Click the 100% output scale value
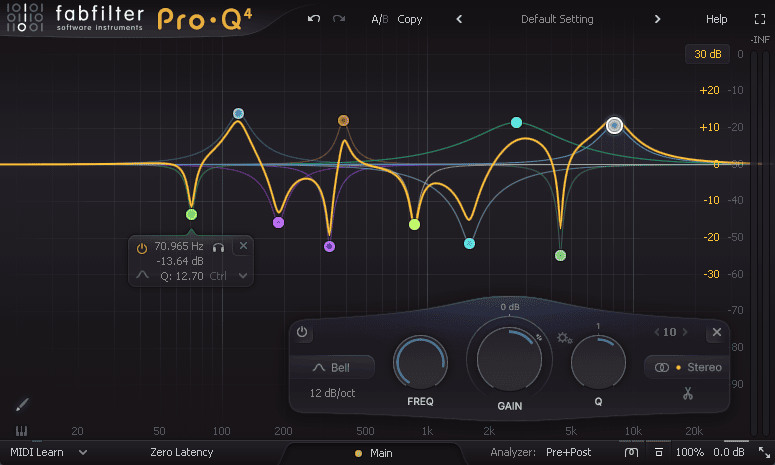Viewport: 775px width, 465px height. click(x=689, y=452)
